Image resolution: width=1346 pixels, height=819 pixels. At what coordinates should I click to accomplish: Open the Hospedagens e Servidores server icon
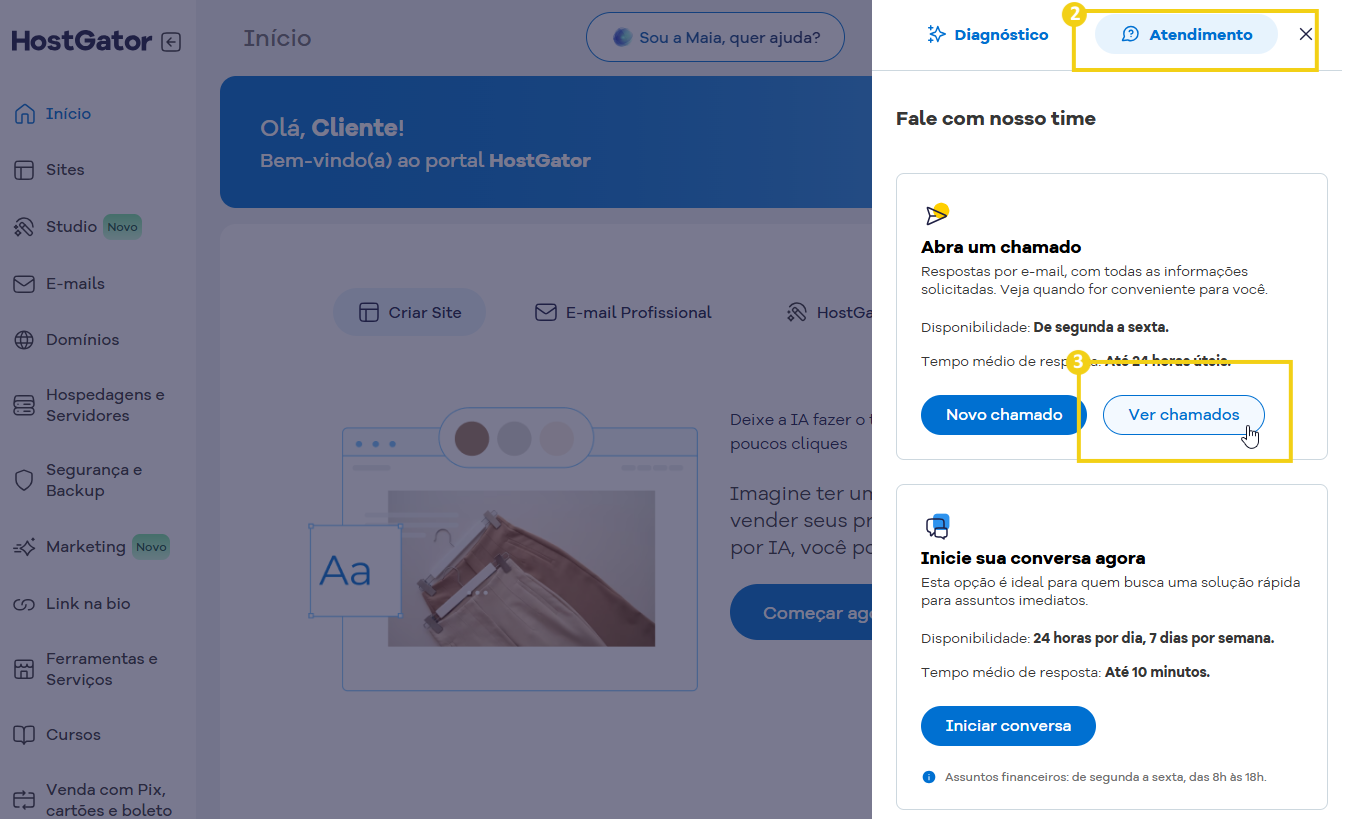pos(25,405)
